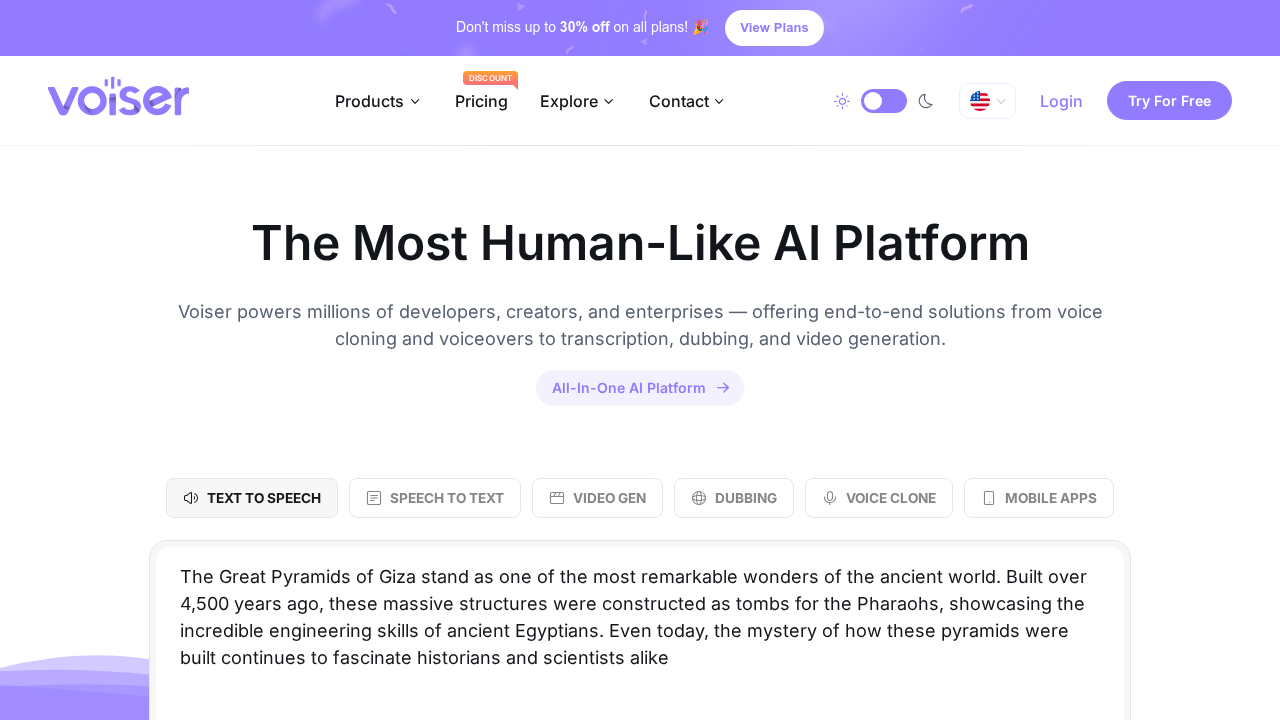Image resolution: width=1280 pixels, height=720 pixels.
Task: Open the language selection dropdown
Action: pyautogui.click(x=987, y=100)
